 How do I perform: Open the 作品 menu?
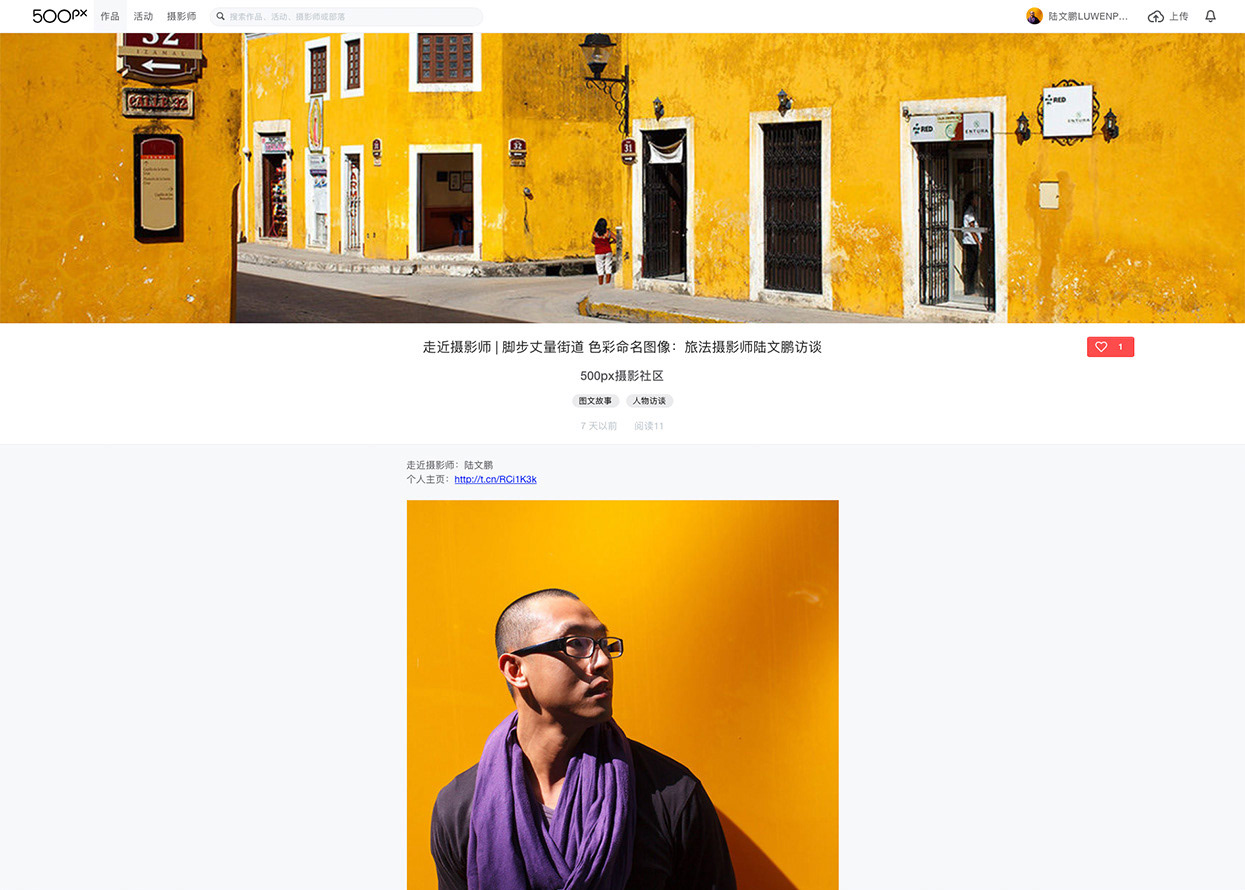point(110,17)
